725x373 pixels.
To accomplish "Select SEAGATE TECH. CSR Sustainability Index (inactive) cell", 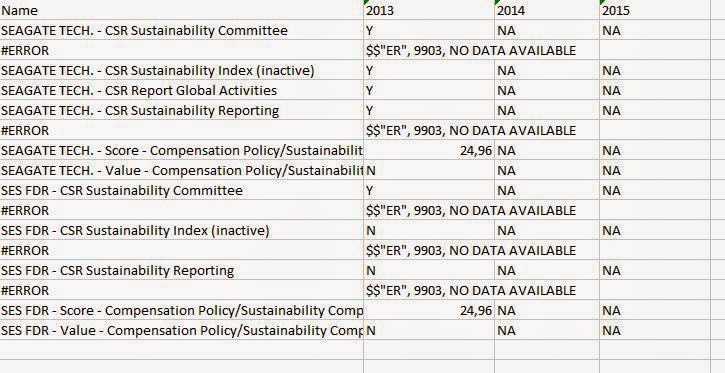I will [x=182, y=70].
